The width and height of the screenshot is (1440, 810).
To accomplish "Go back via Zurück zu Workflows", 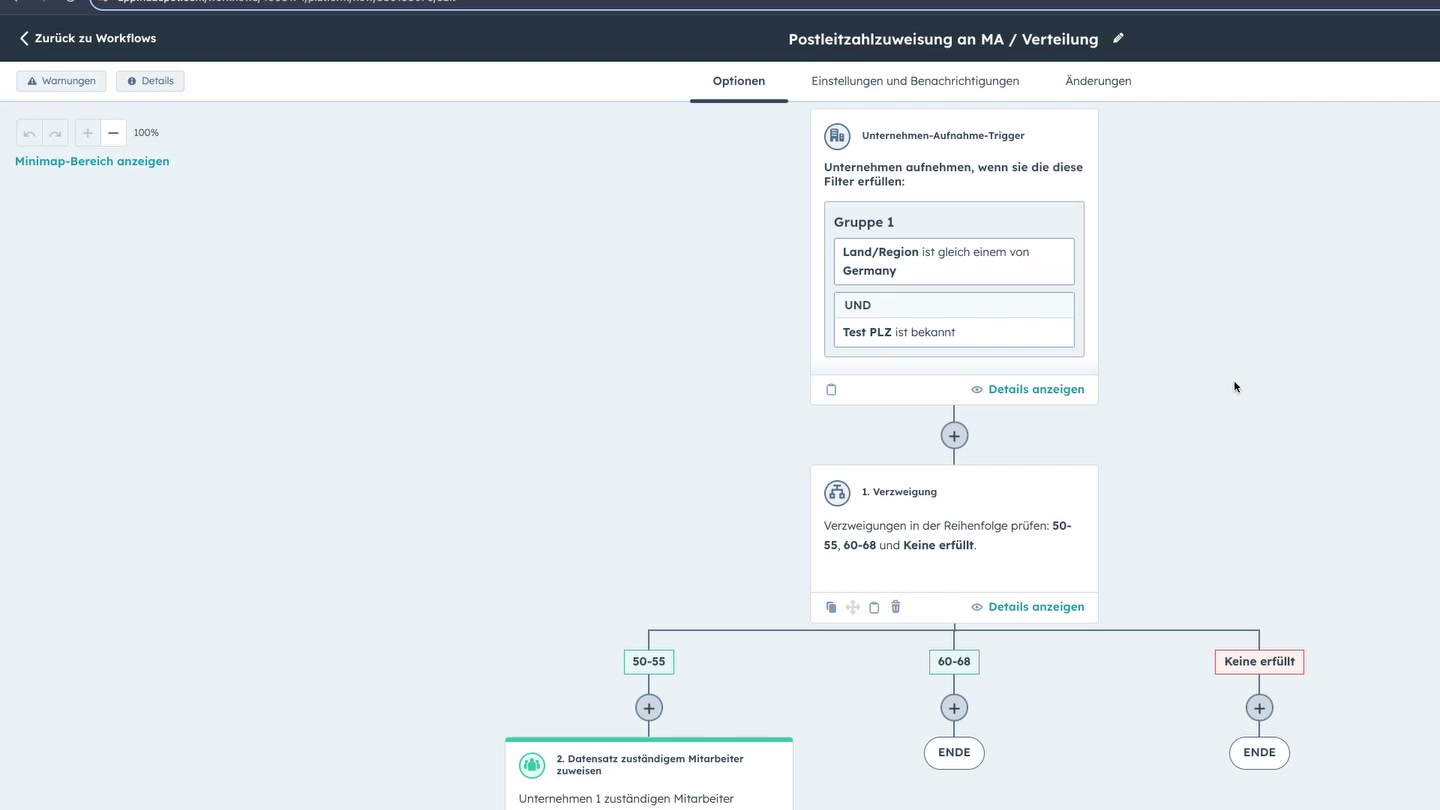I will click(x=88, y=38).
